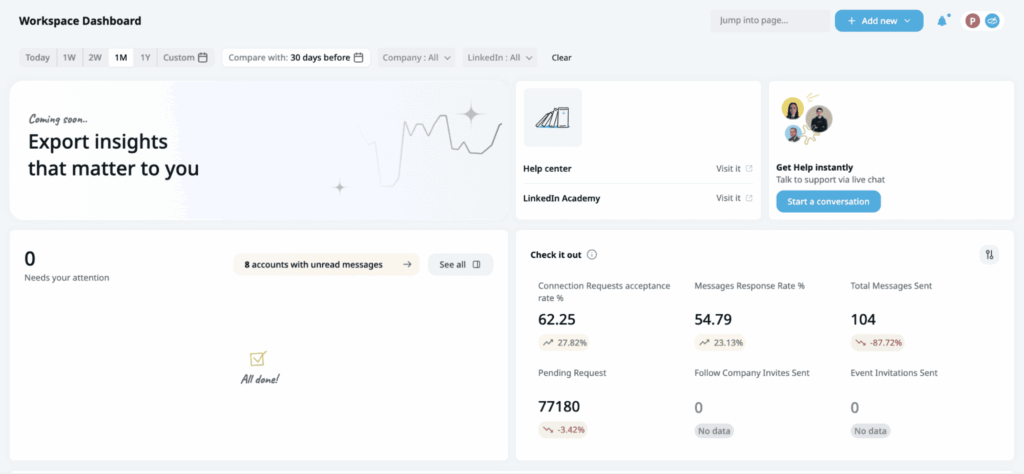Screen dimensions: 1024x474
Task: Clear all applied filters
Action: [562, 58]
